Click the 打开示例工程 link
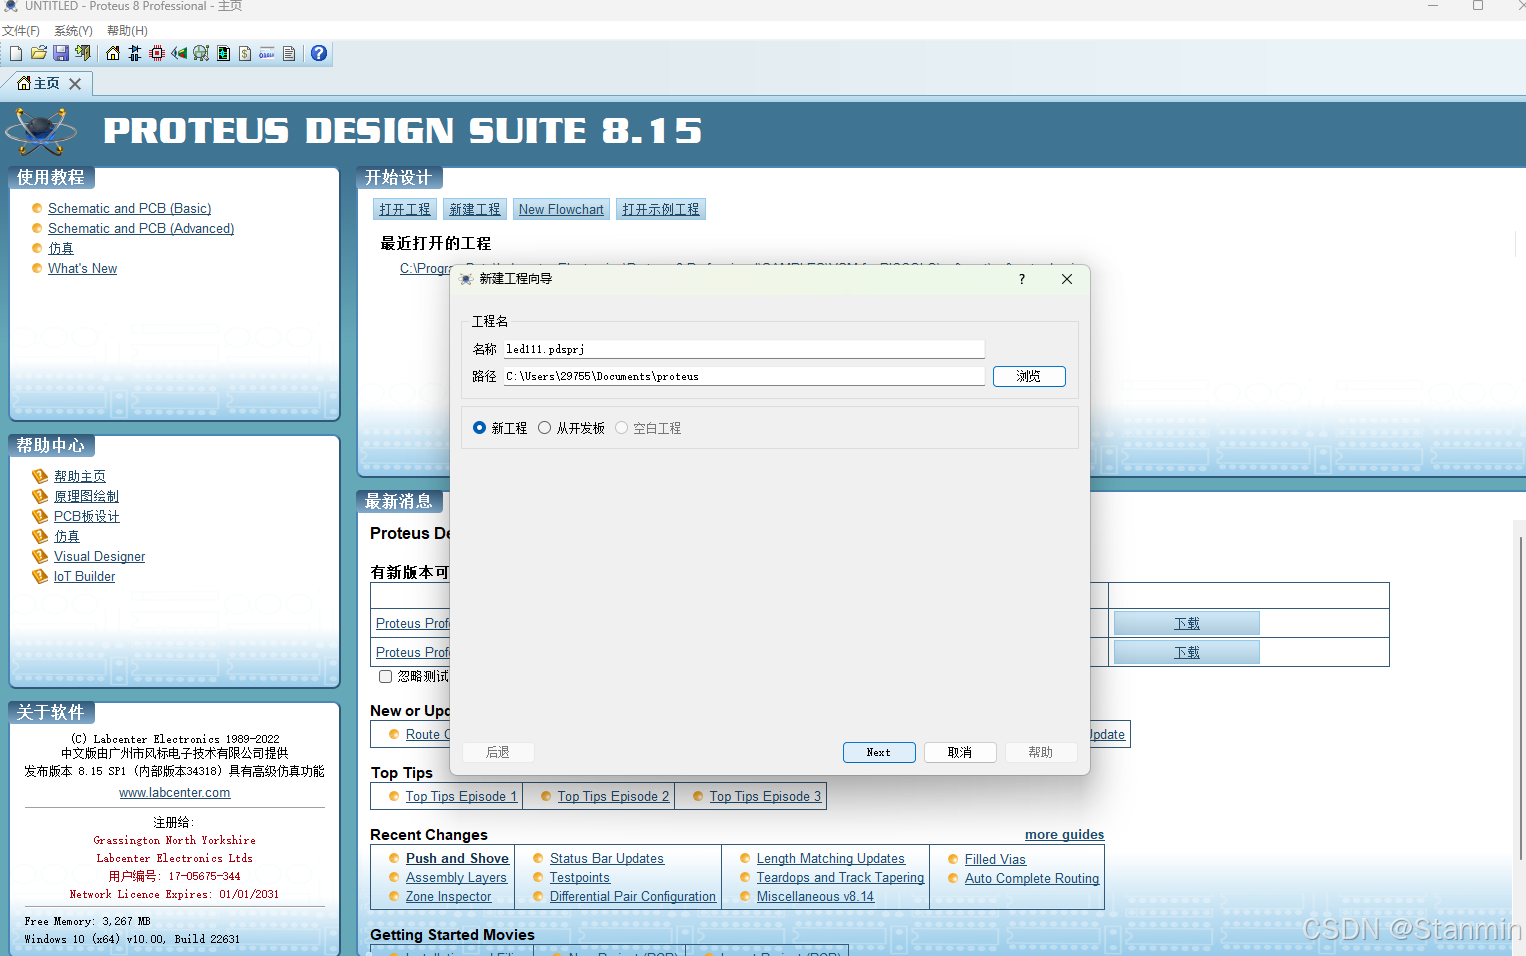Screen dimensions: 1526x956 click(661, 209)
